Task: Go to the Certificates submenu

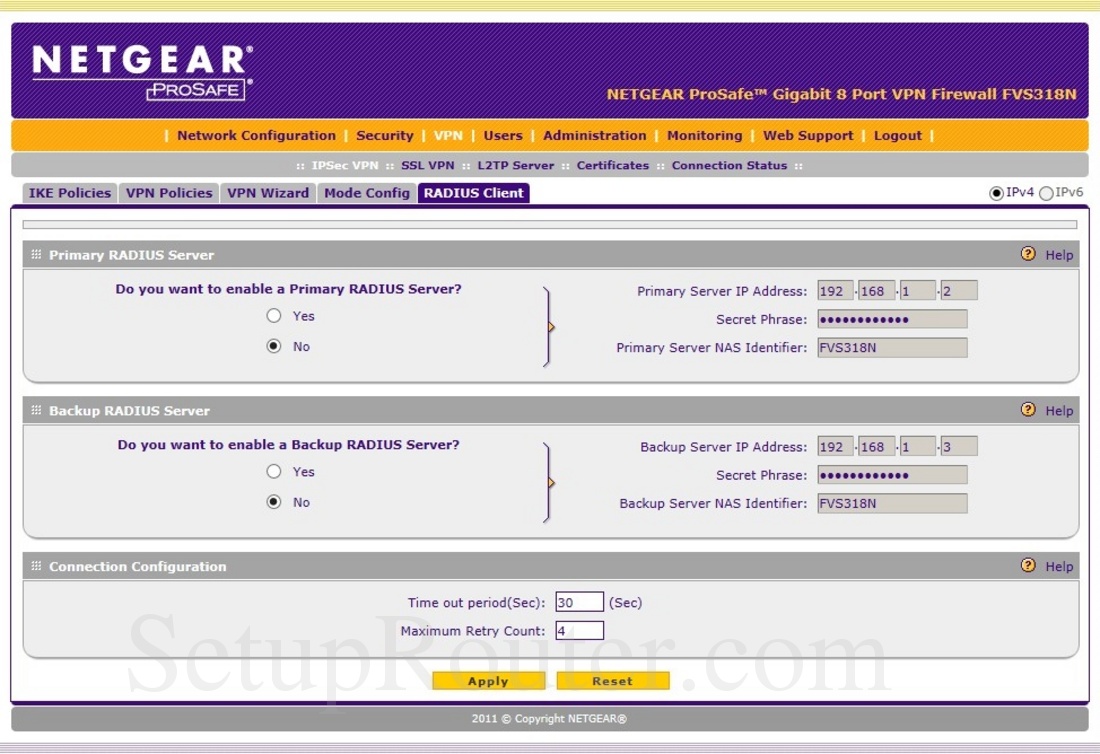Action: 612,166
